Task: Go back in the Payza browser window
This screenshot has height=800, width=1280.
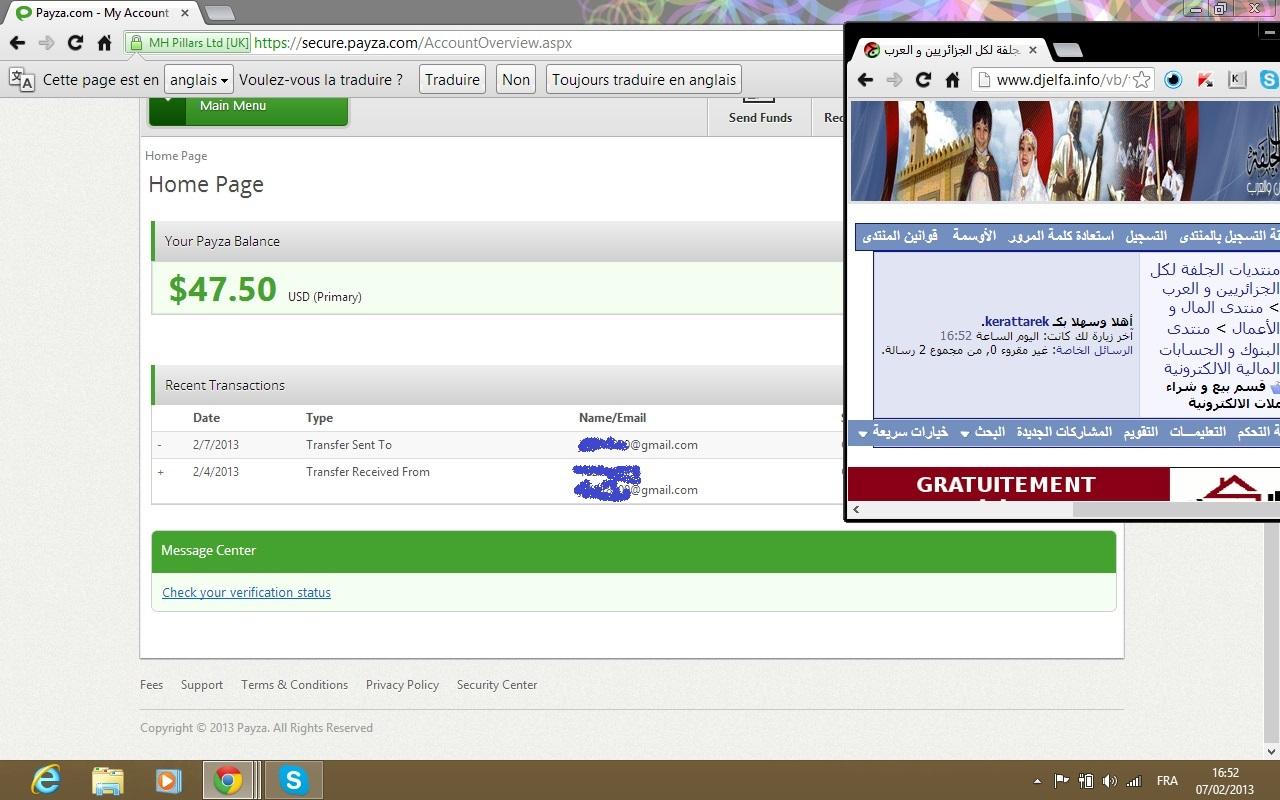Action: point(17,43)
